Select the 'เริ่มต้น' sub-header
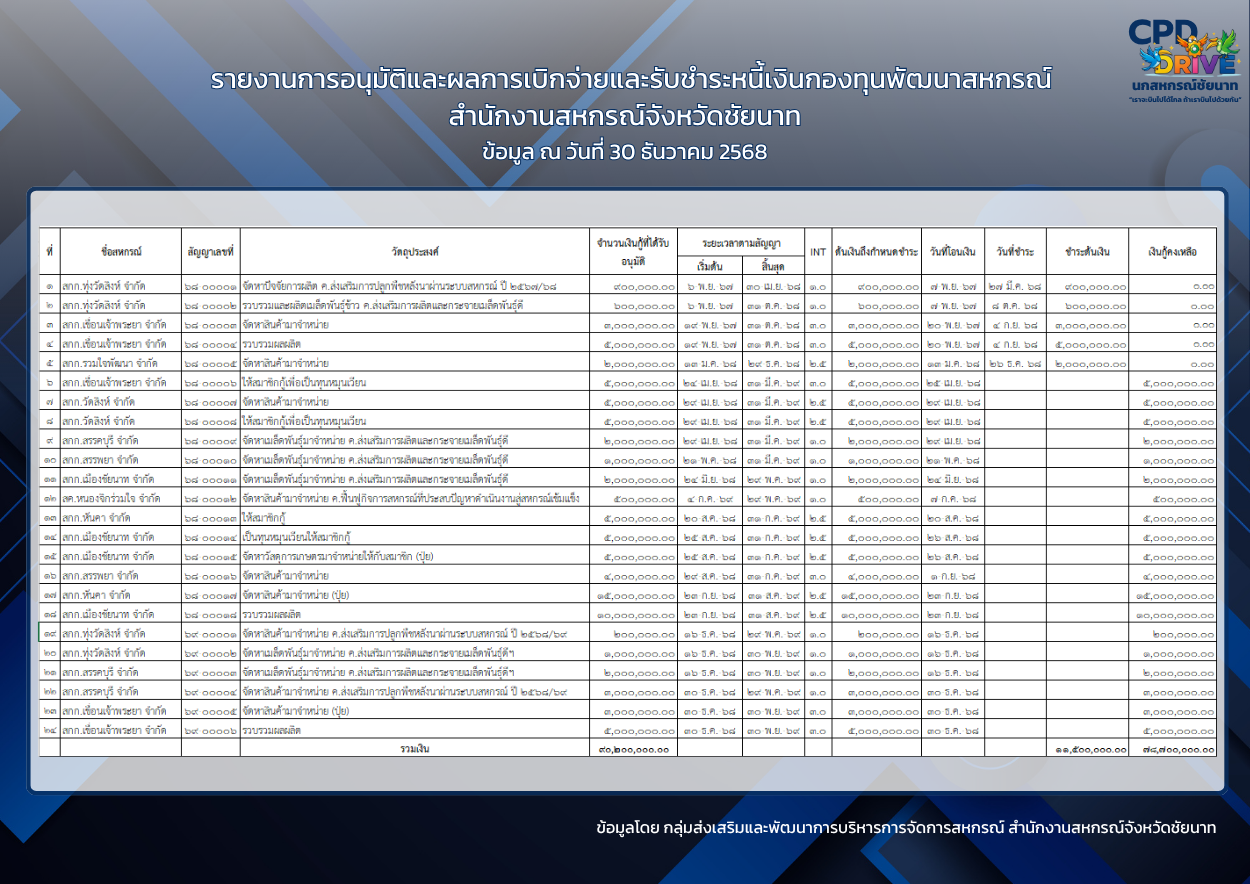Screen dimensions: 1250x884 [710, 265]
